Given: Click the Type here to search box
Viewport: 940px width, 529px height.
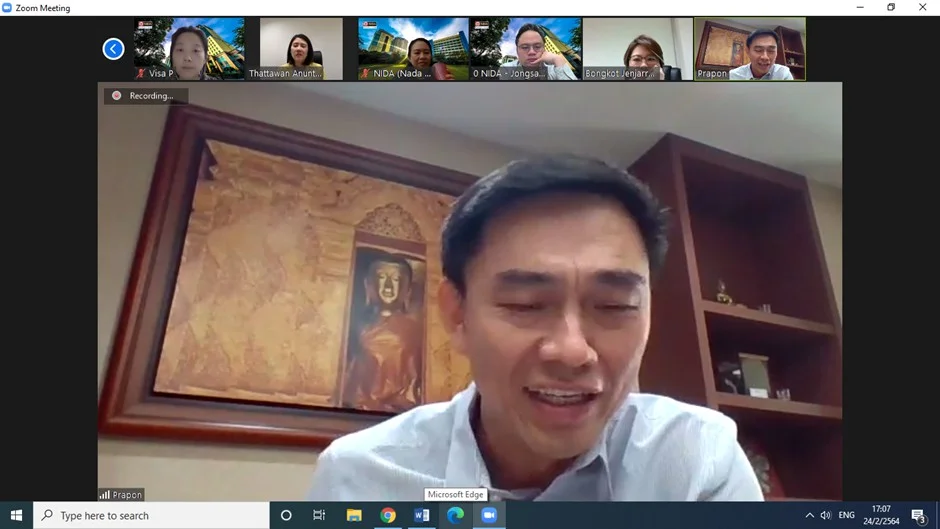Looking at the screenshot, I should [x=151, y=515].
